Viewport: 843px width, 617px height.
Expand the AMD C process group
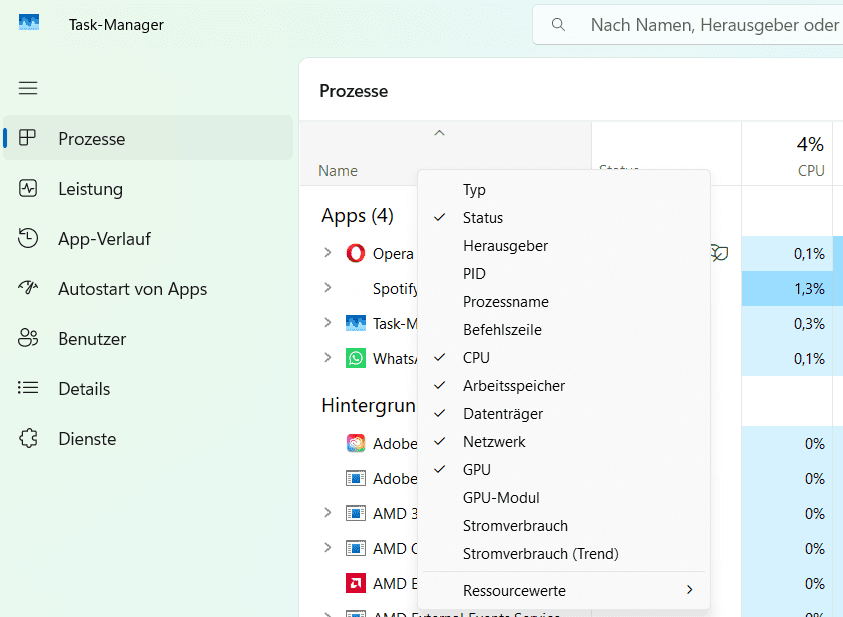[x=327, y=548]
